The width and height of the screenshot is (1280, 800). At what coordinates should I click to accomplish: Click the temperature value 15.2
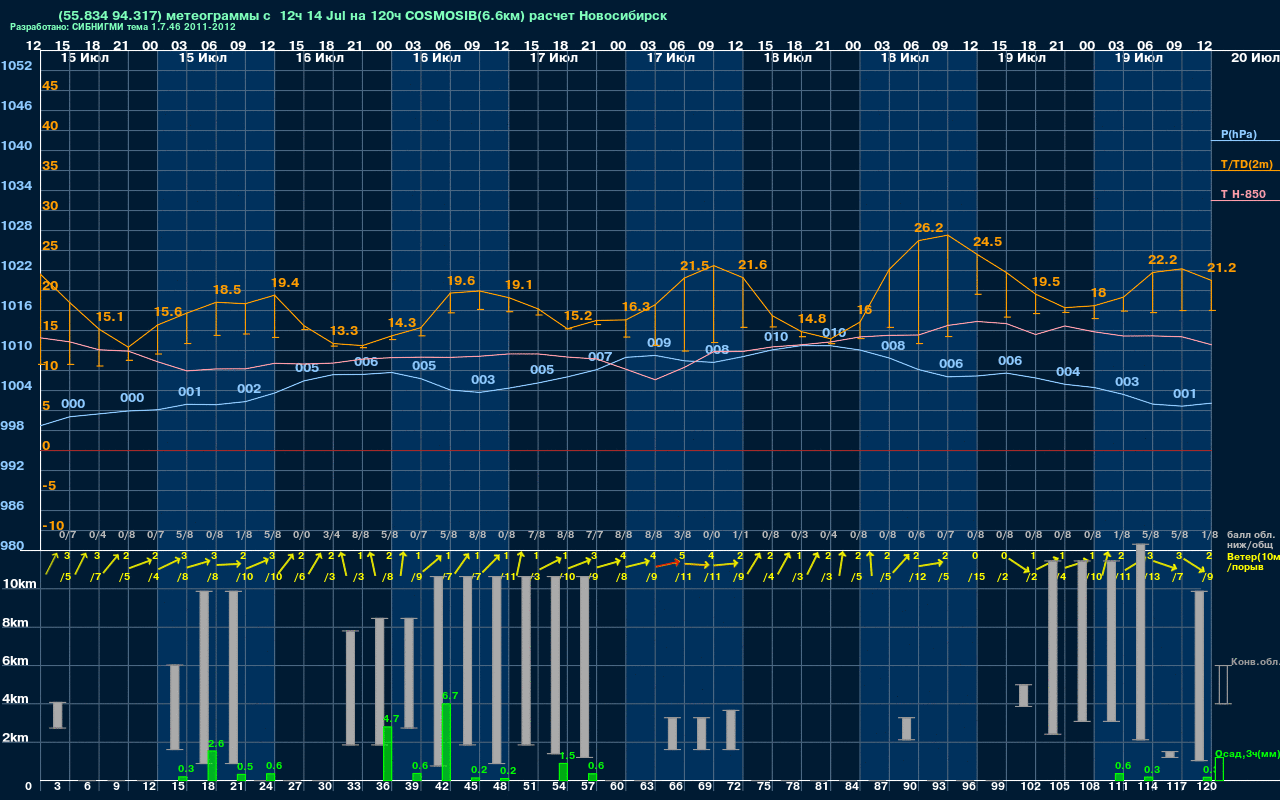click(578, 316)
